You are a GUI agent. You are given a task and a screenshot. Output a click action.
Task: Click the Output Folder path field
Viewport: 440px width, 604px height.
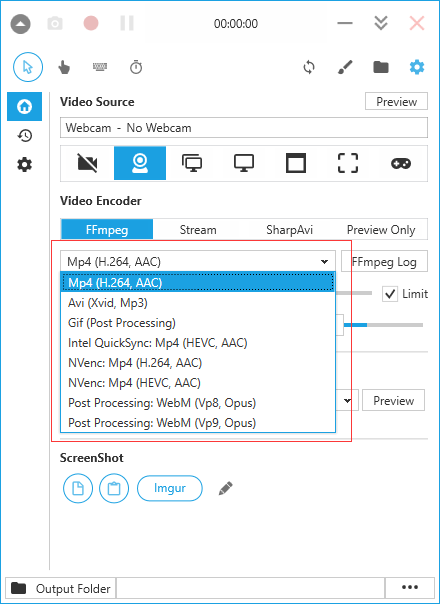coord(250,588)
